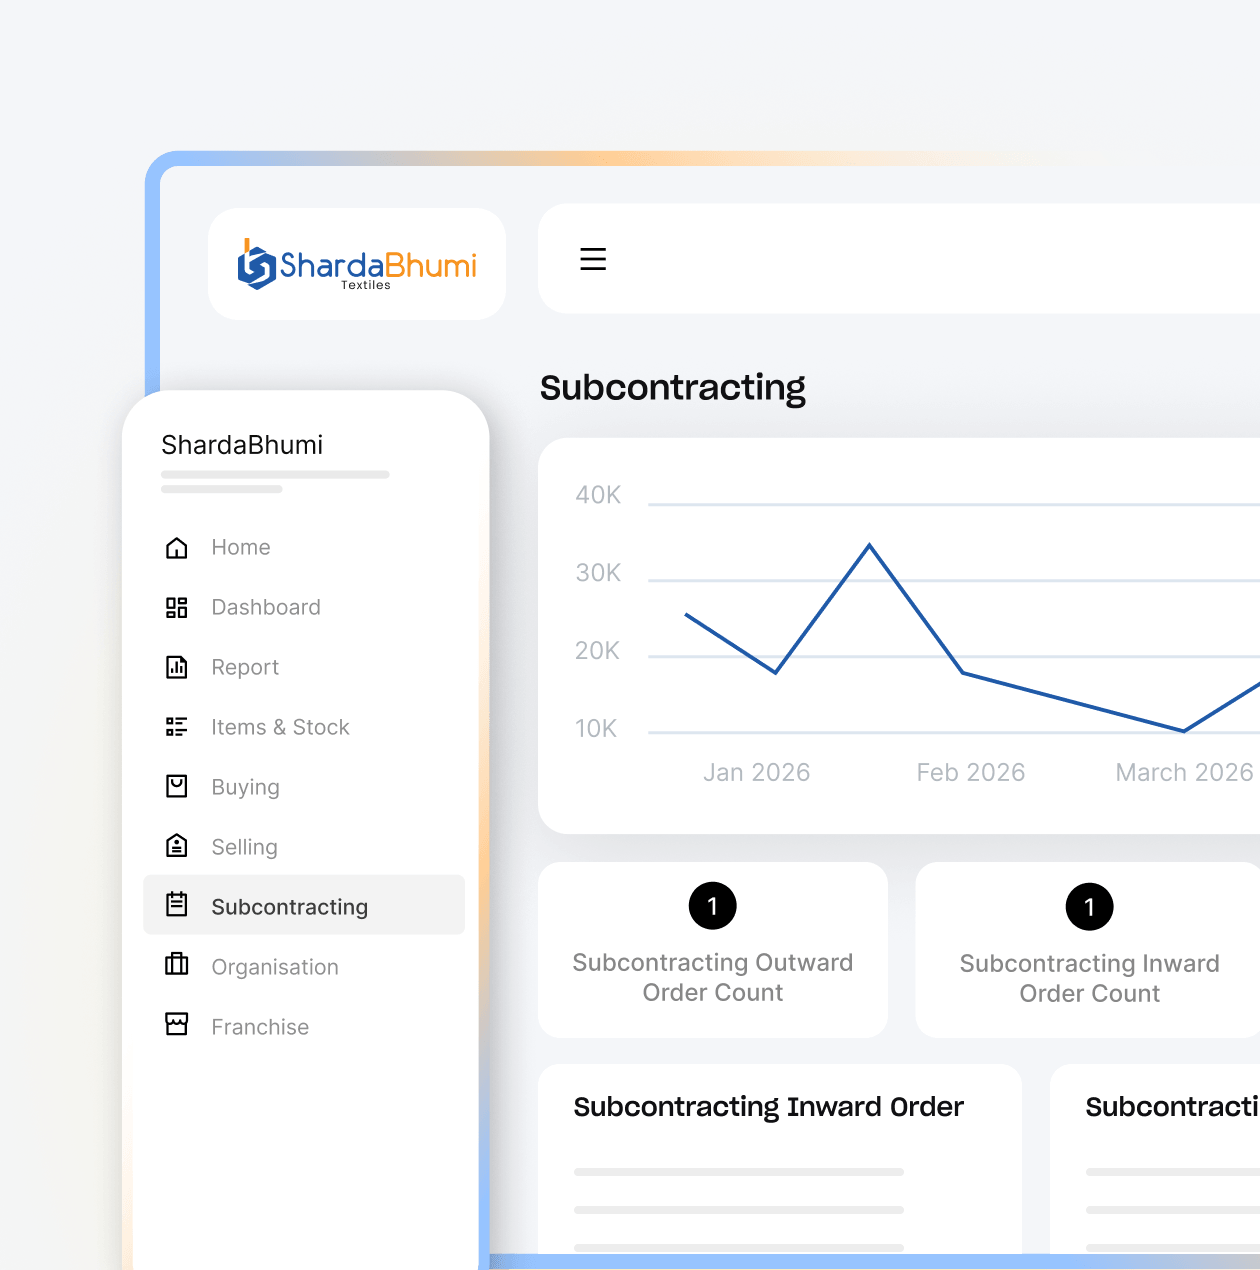Click the Report chart icon

click(177, 667)
